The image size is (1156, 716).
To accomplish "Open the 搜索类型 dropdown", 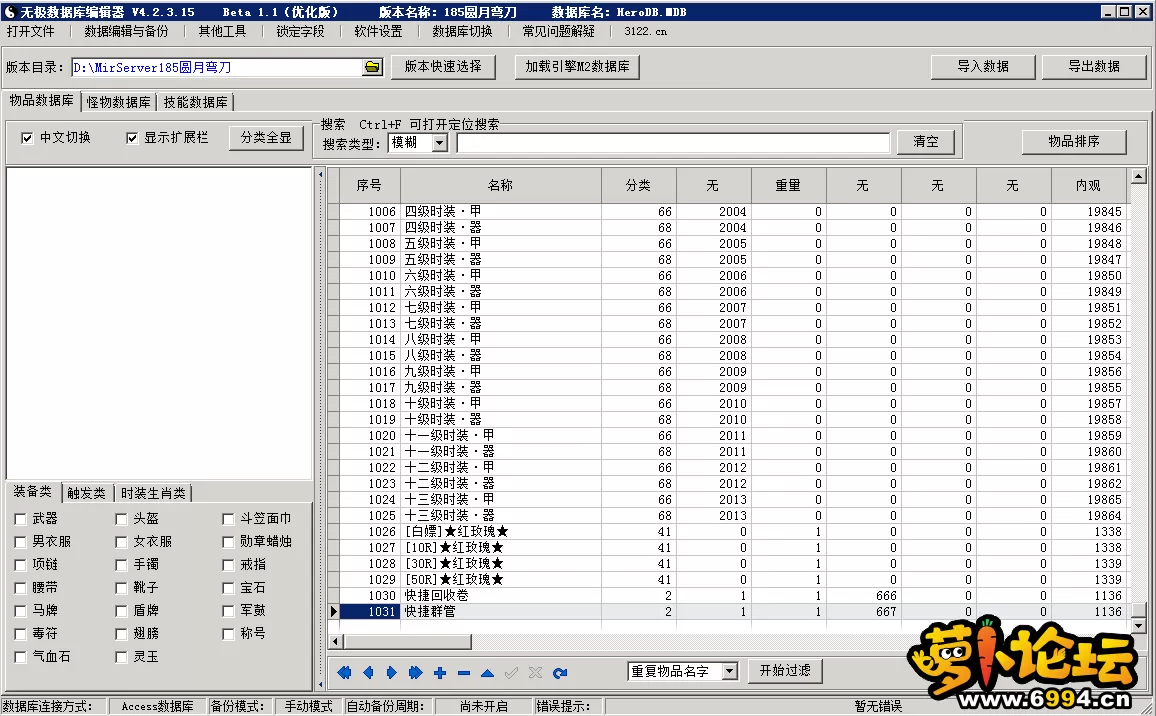I will (439, 142).
